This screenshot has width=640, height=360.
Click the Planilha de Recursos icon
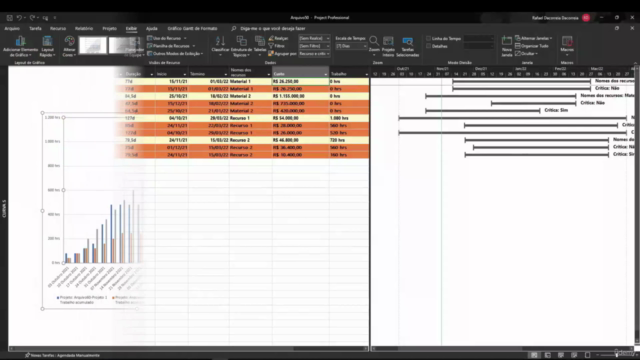coord(150,46)
